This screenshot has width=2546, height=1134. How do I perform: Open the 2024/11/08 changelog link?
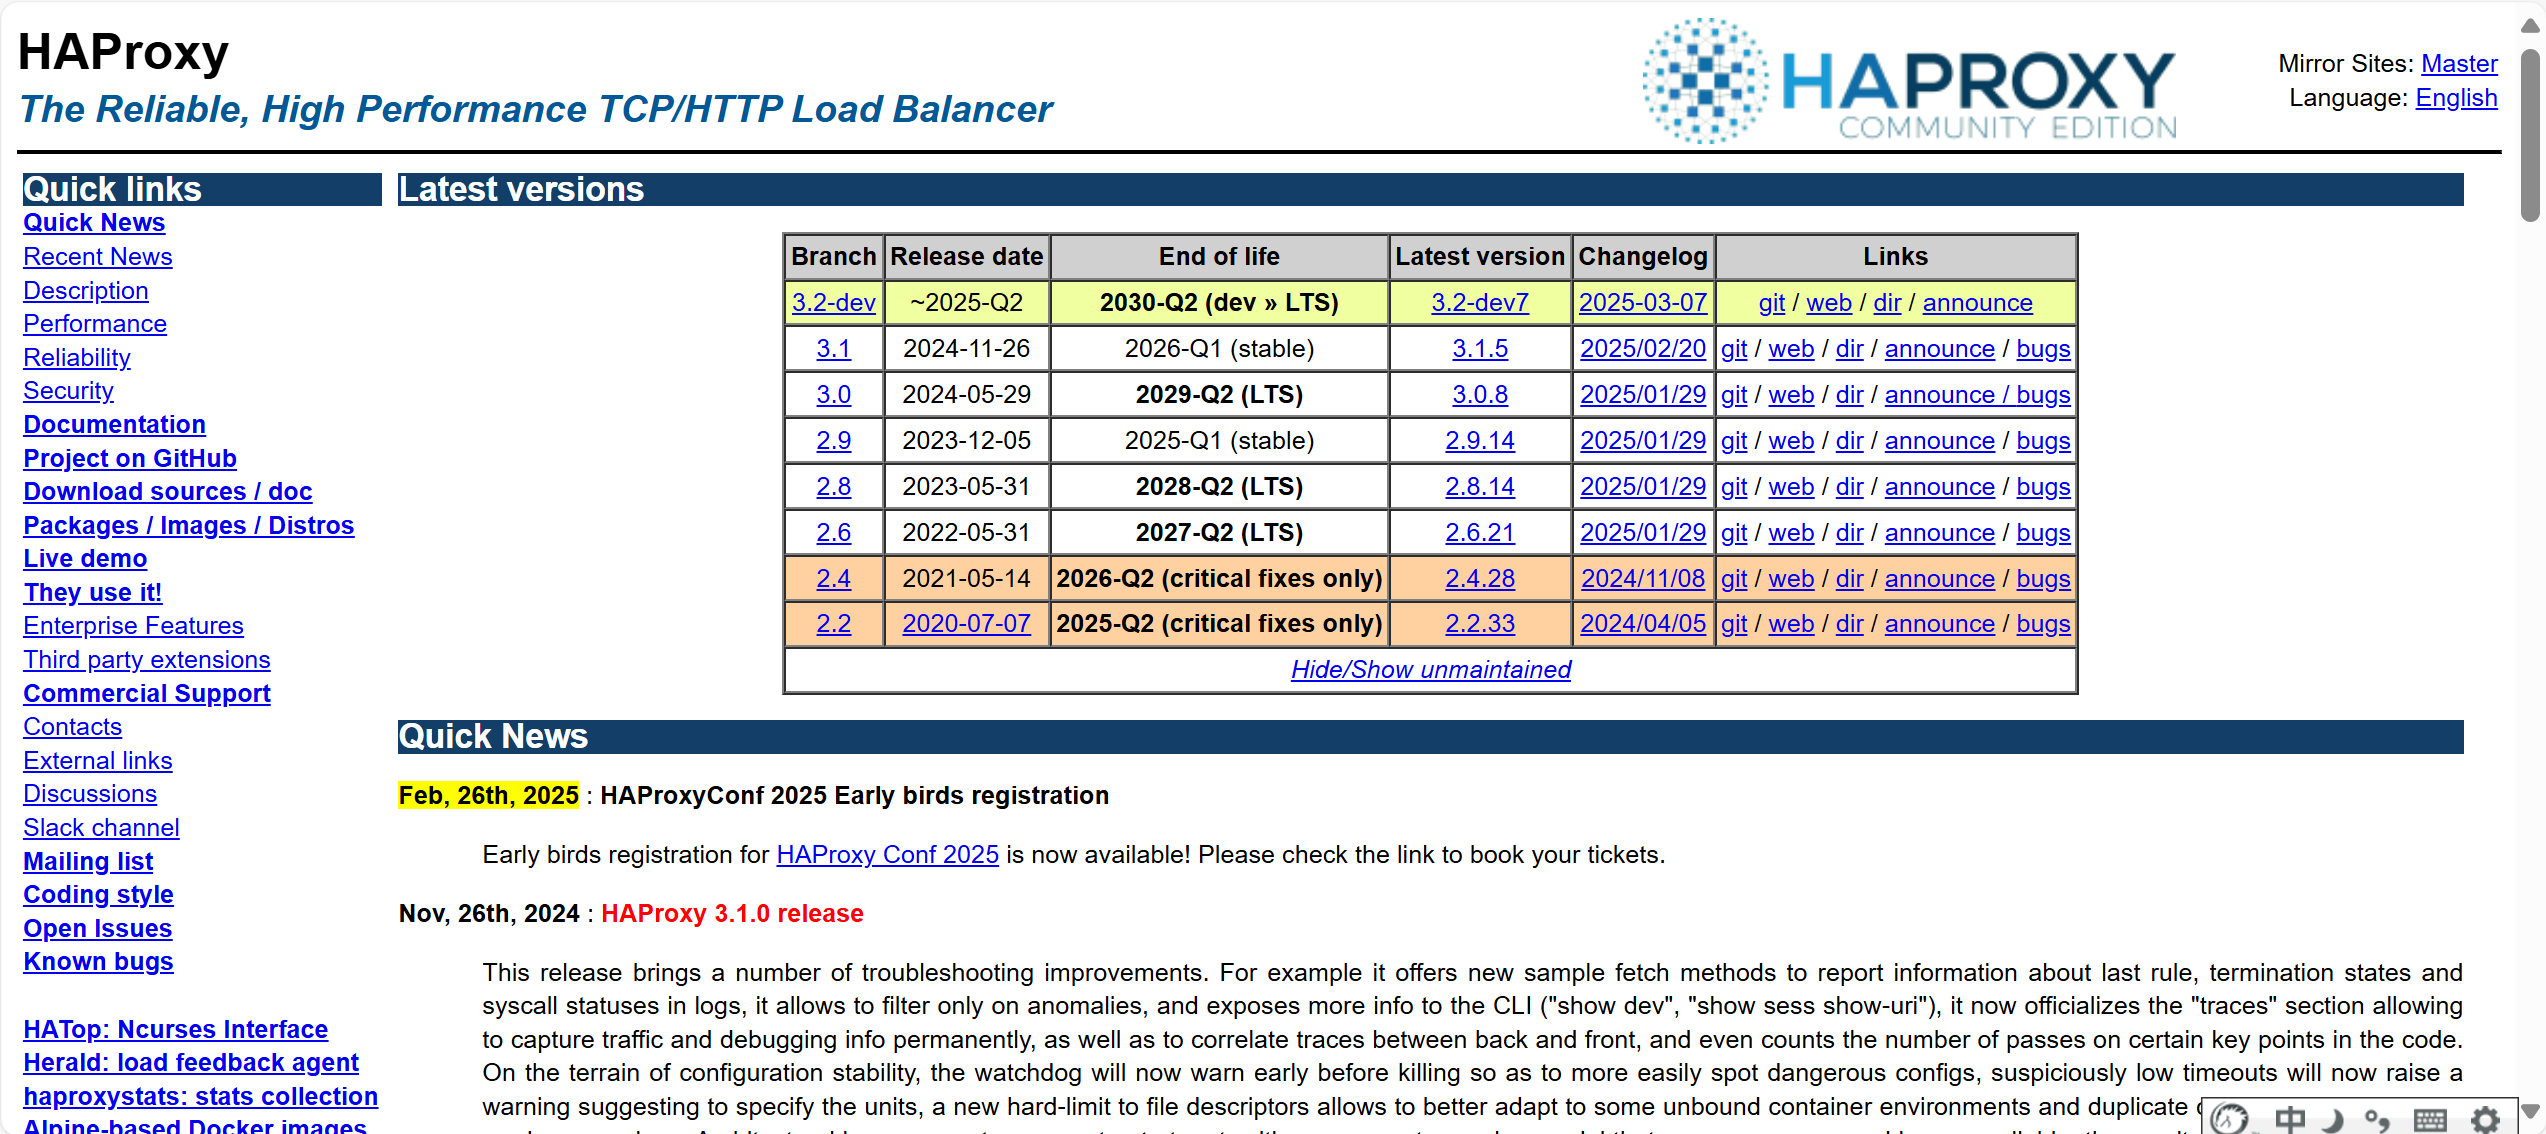pyautogui.click(x=1643, y=579)
